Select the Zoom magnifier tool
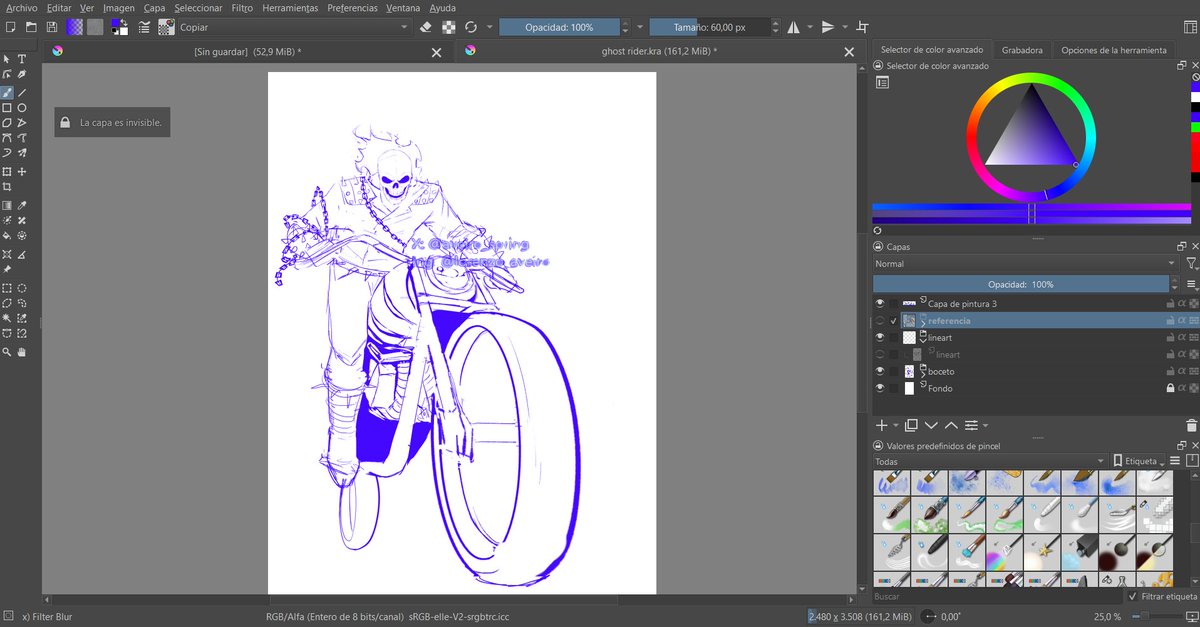This screenshot has height=627, width=1200. point(7,352)
